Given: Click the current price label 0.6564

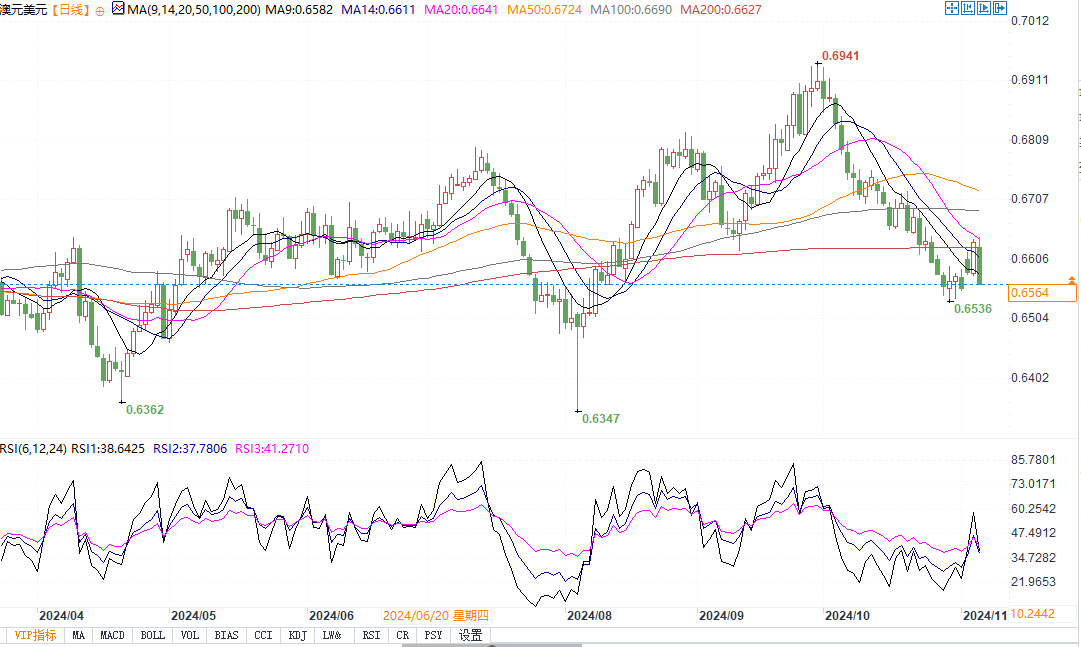Looking at the screenshot, I should [x=1030, y=292].
